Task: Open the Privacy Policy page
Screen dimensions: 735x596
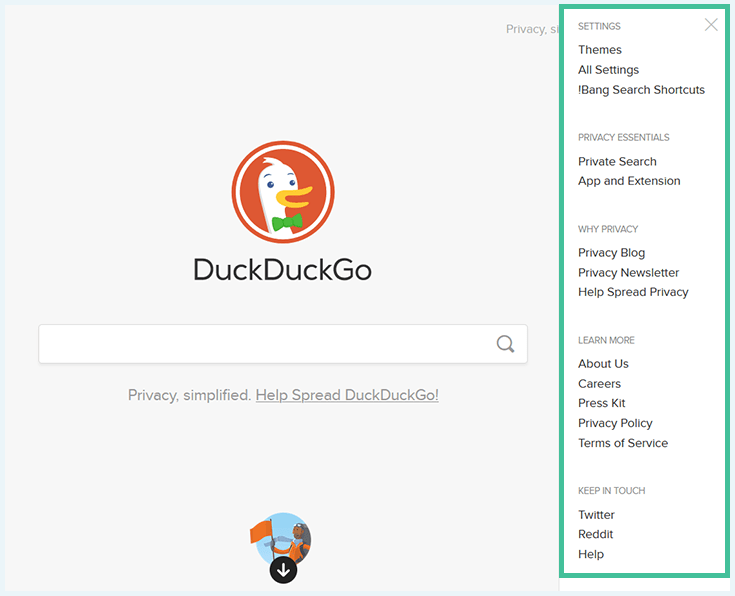Action: pos(615,423)
